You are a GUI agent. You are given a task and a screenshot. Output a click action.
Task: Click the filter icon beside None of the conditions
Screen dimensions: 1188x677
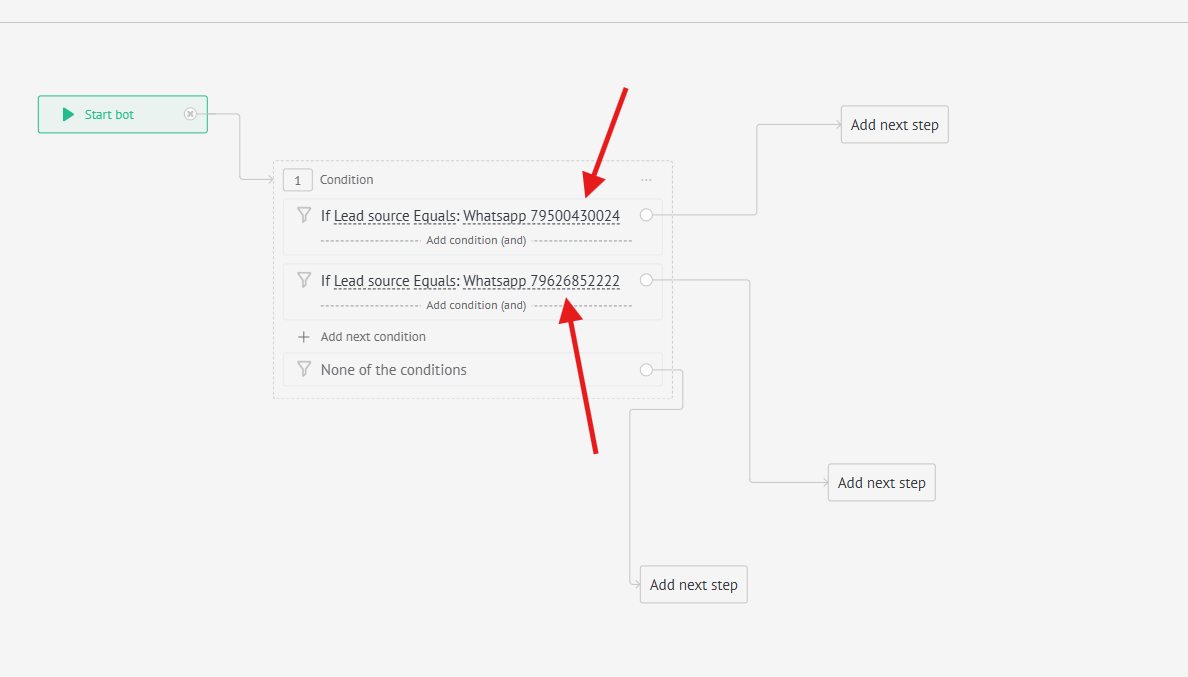(x=304, y=369)
